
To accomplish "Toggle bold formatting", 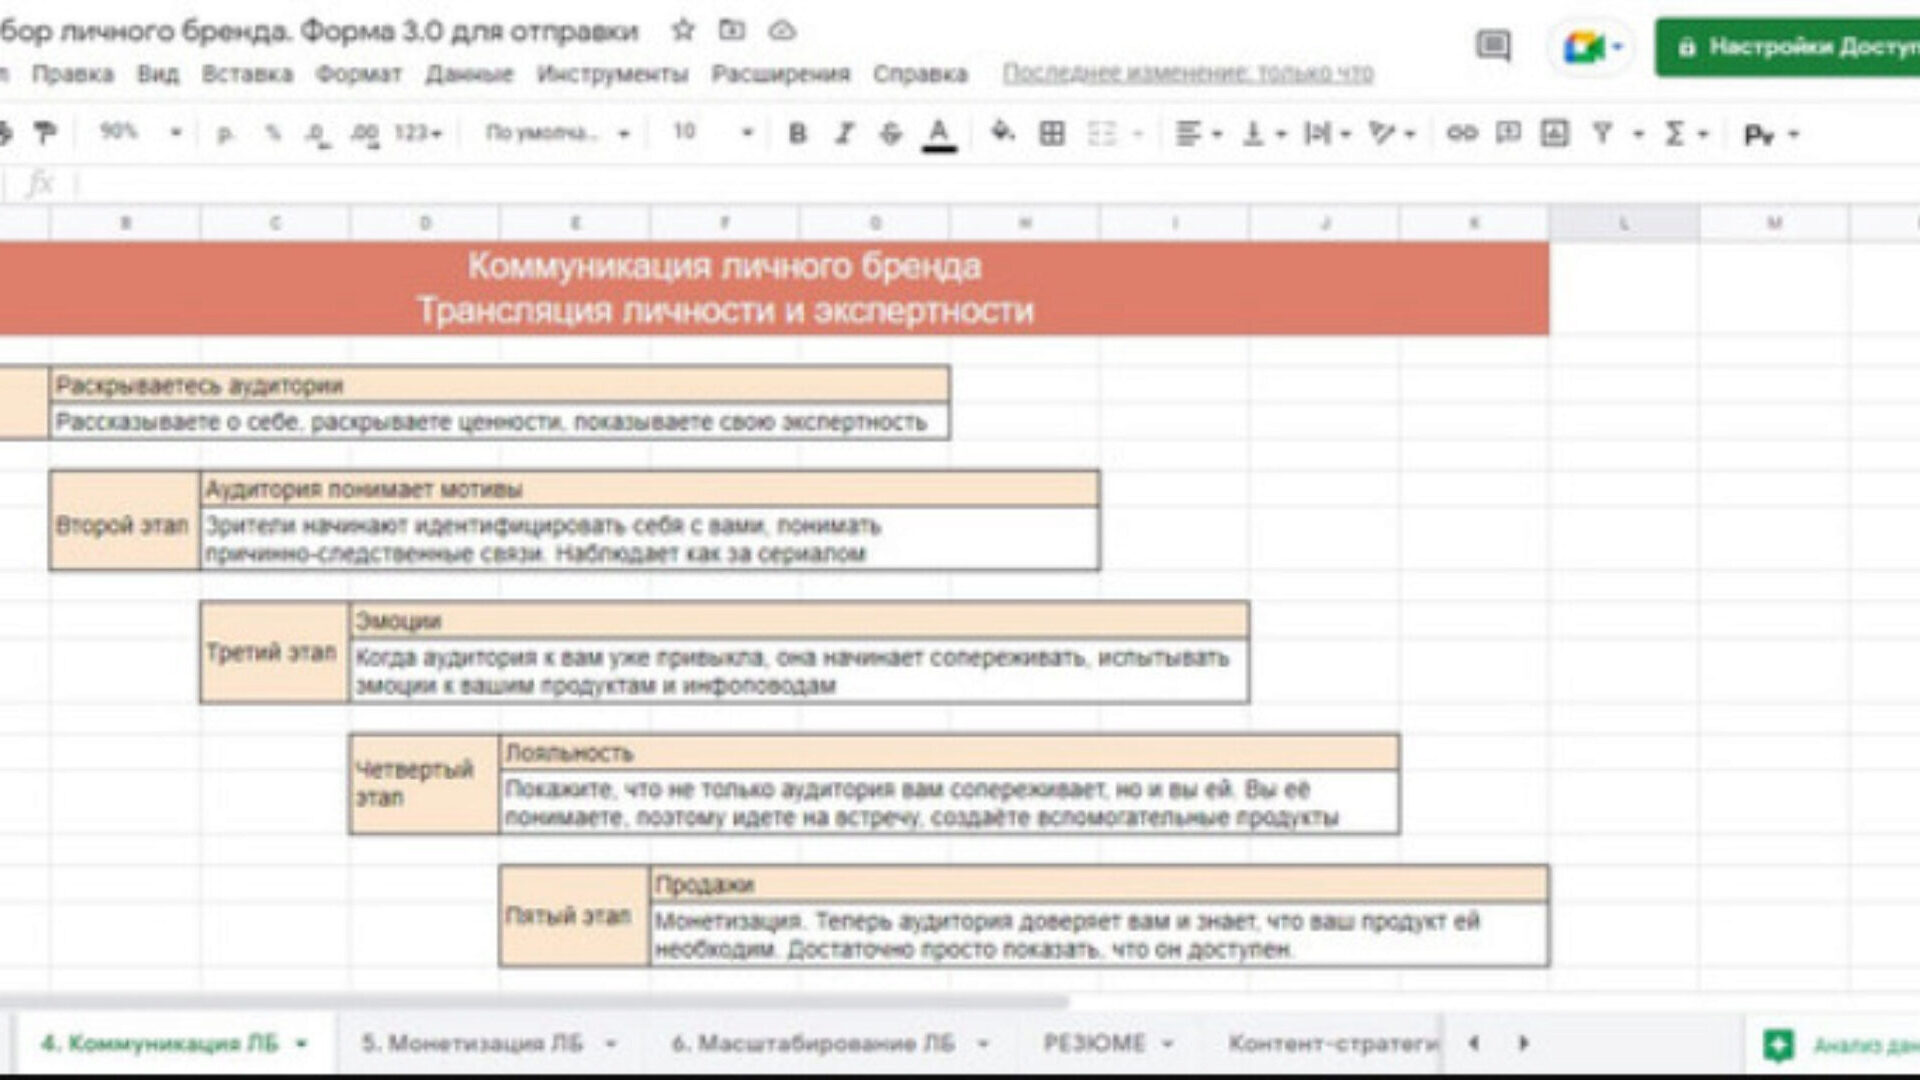I will (x=797, y=133).
